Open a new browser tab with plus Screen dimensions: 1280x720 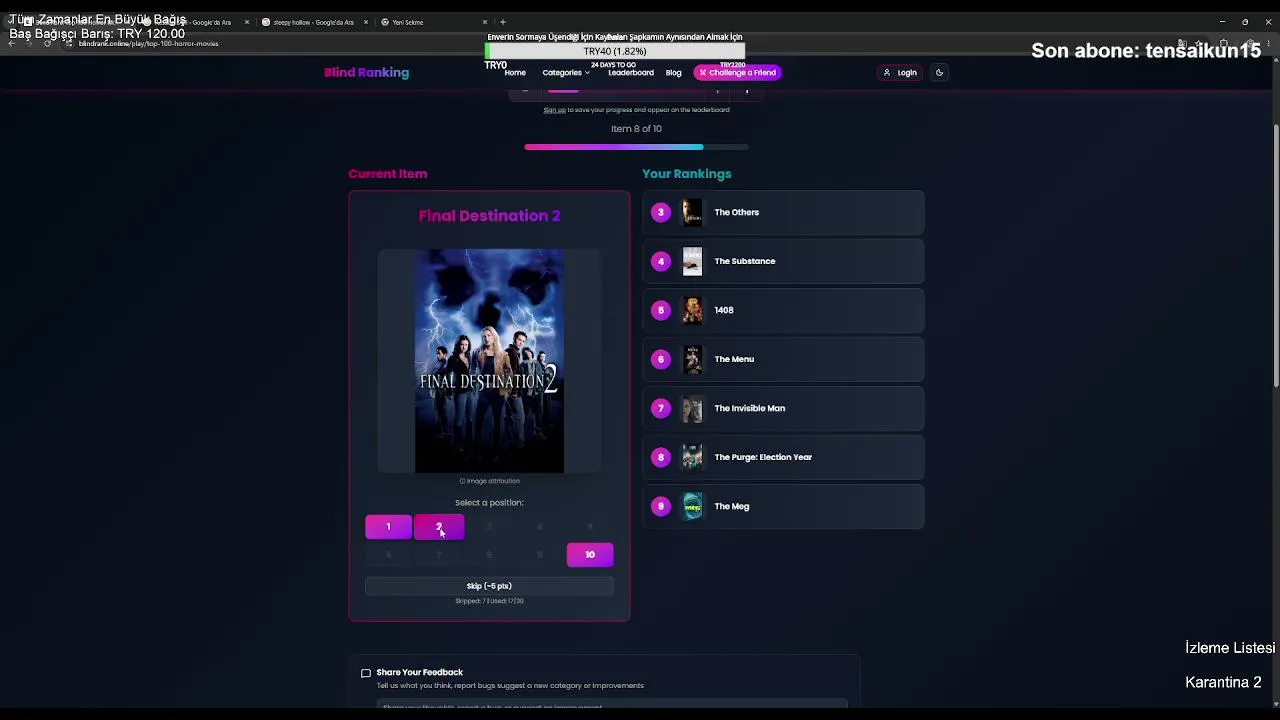[503, 22]
